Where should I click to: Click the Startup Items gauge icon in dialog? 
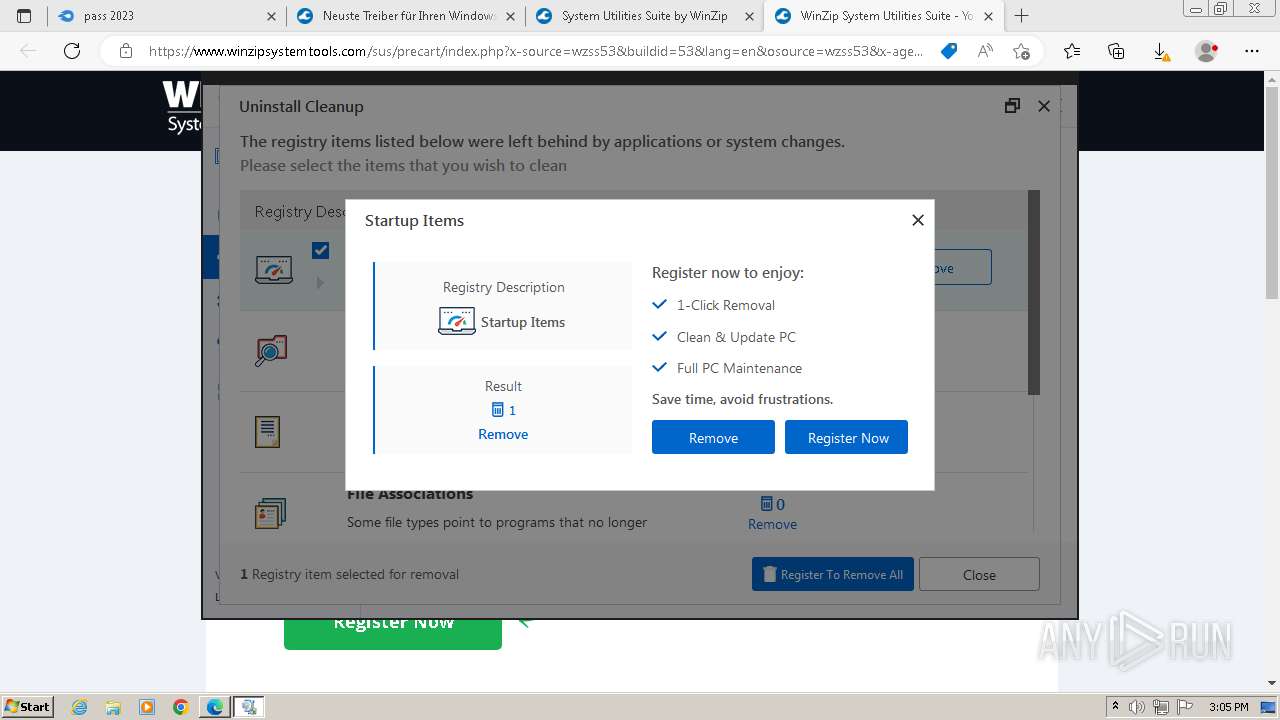point(457,321)
